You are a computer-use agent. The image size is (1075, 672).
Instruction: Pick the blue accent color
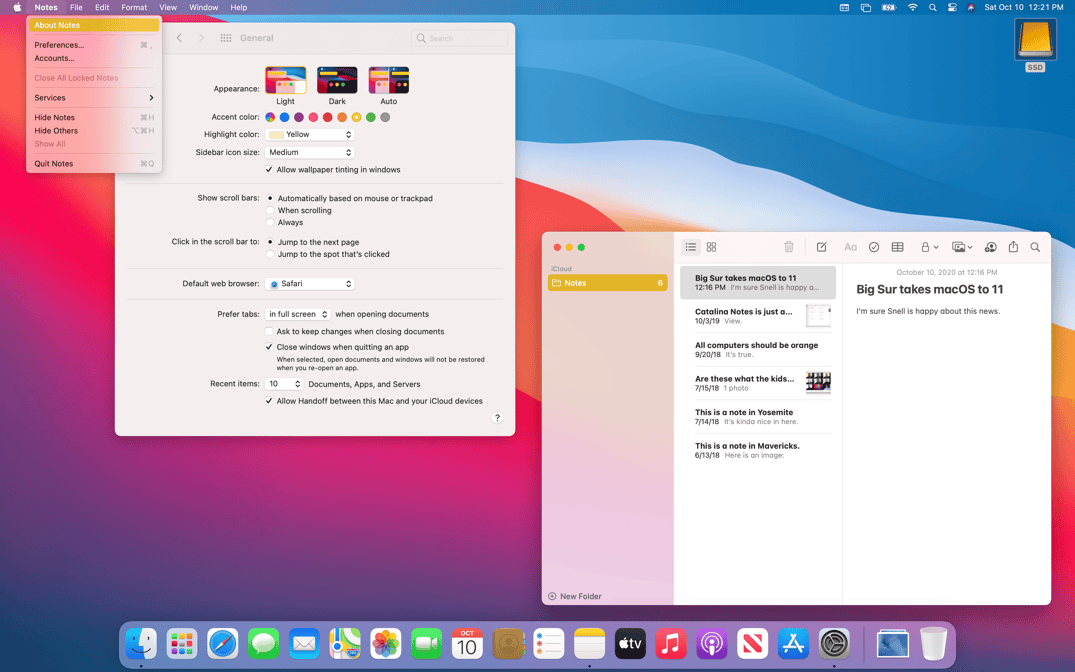[285, 117]
